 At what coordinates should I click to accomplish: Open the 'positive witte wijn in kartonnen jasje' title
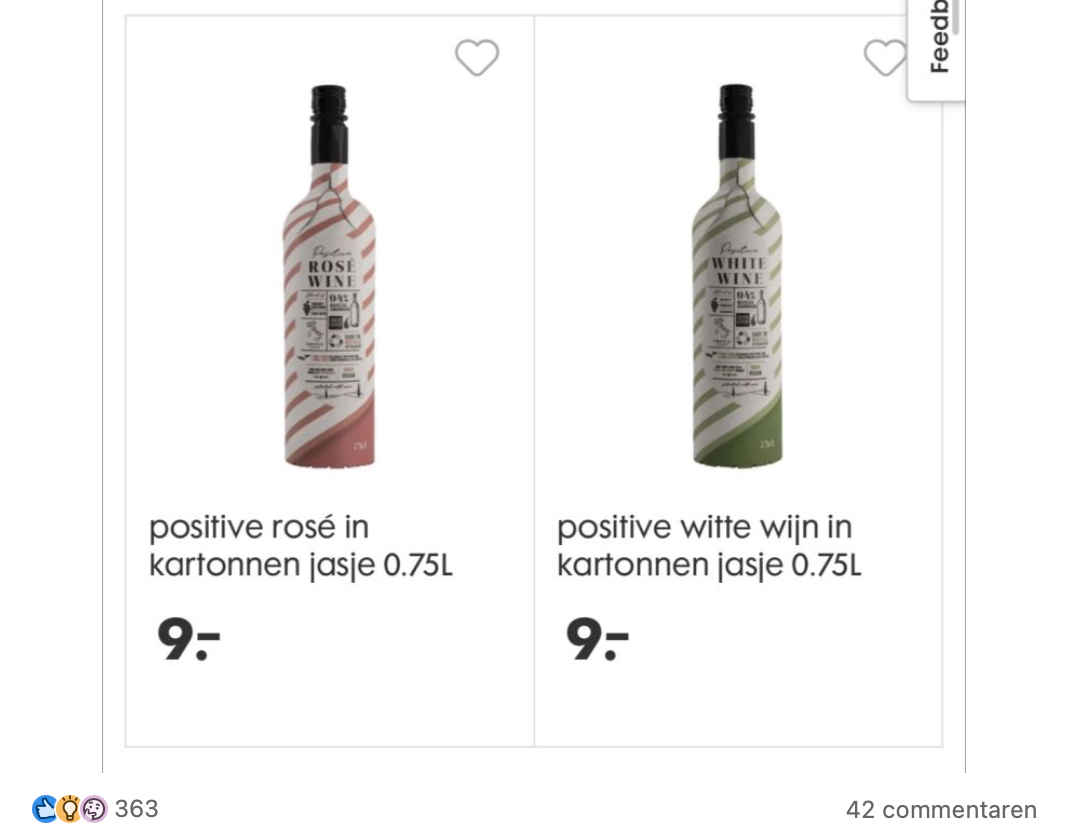(x=708, y=546)
